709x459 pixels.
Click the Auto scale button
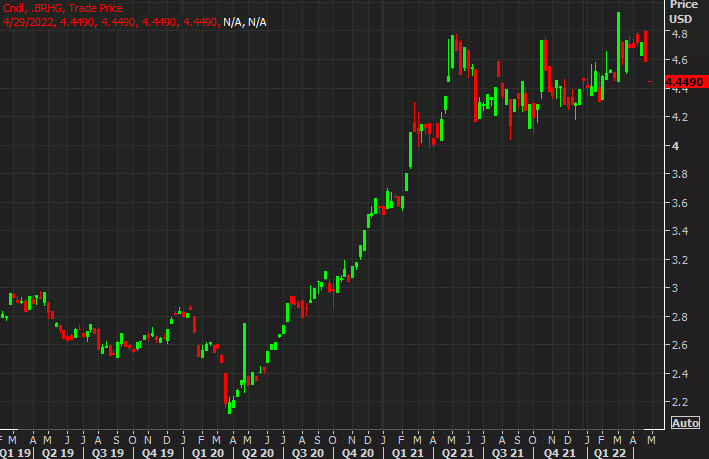pyautogui.click(x=684, y=422)
